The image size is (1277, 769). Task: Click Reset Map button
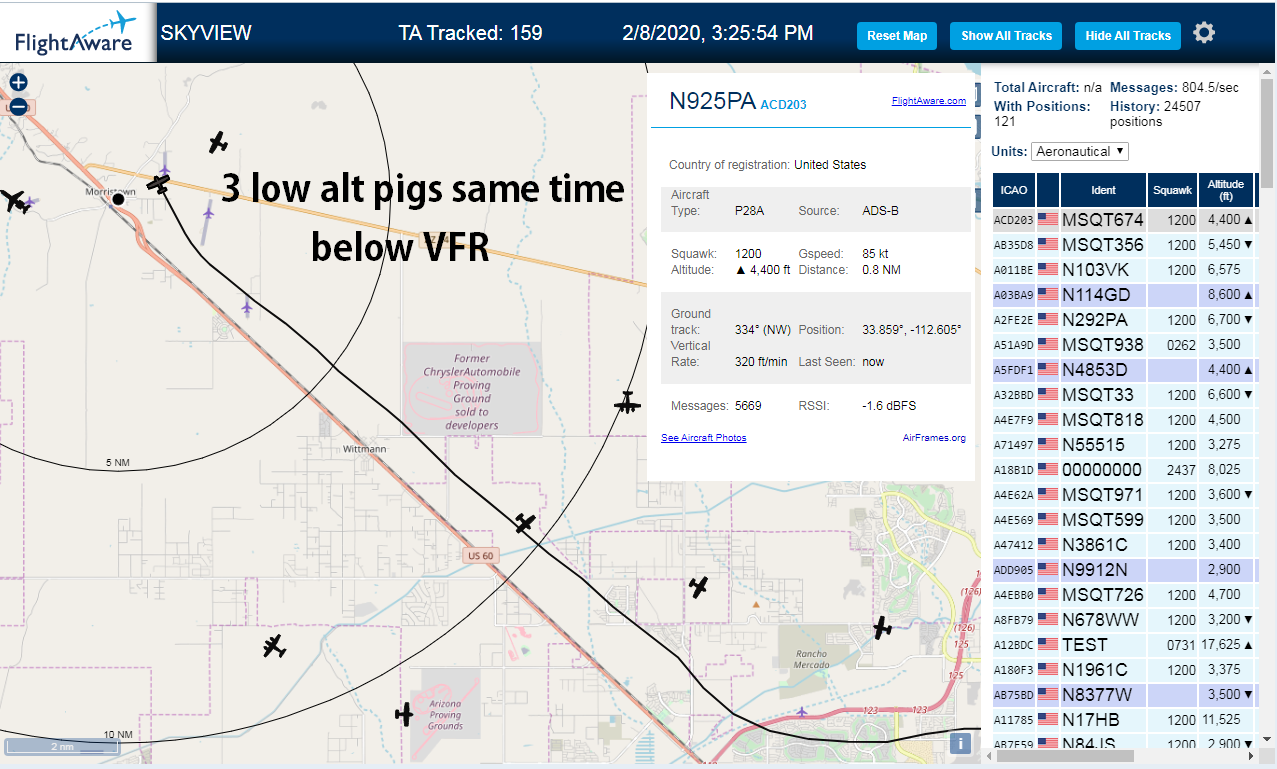pyautogui.click(x=897, y=35)
